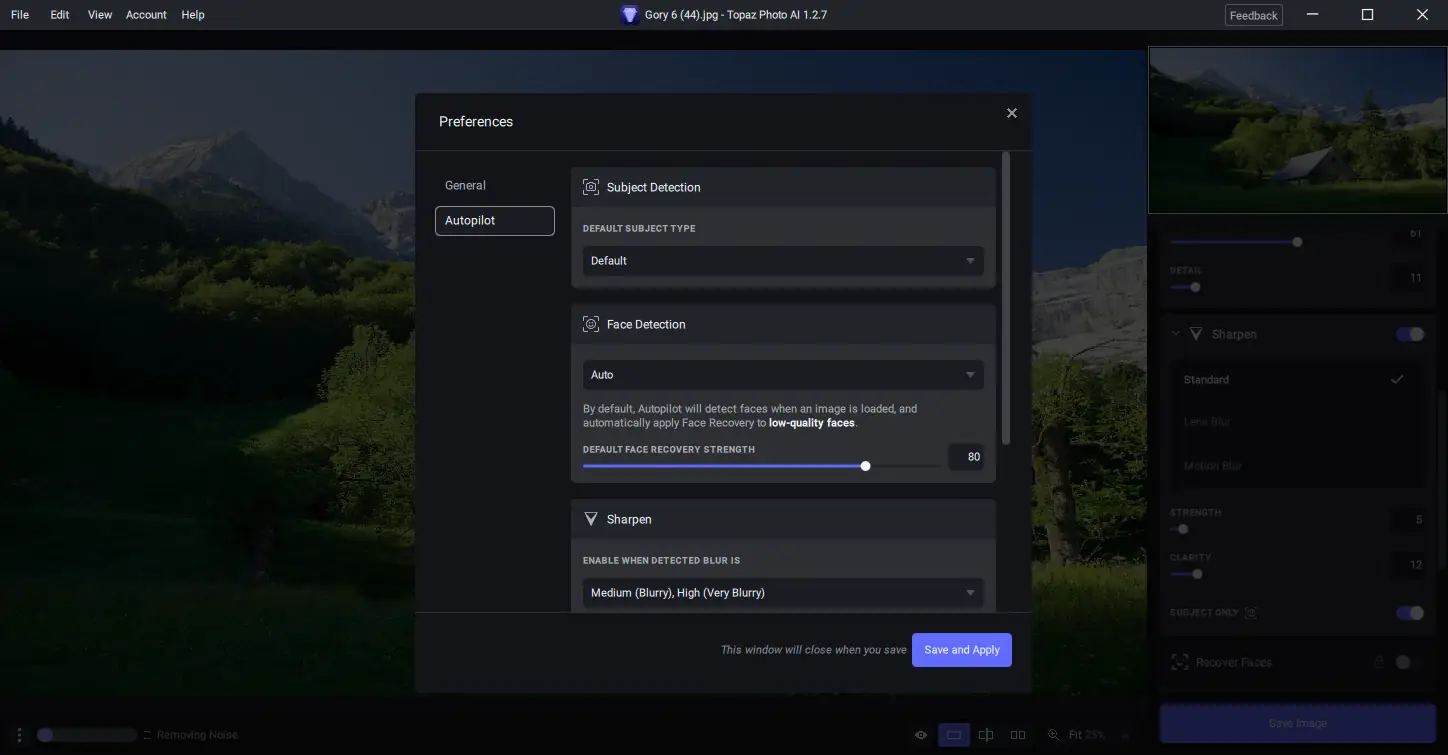Close the Preferences dialog with the X
This screenshot has width=1448, height=755.
click(1012, 113)
